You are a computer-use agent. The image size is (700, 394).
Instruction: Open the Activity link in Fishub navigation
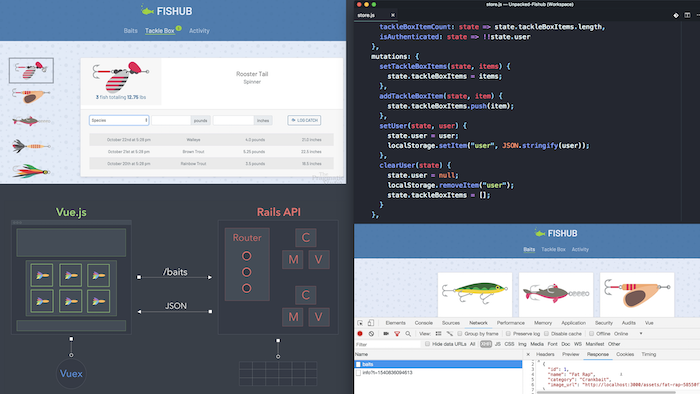[199, 31]
